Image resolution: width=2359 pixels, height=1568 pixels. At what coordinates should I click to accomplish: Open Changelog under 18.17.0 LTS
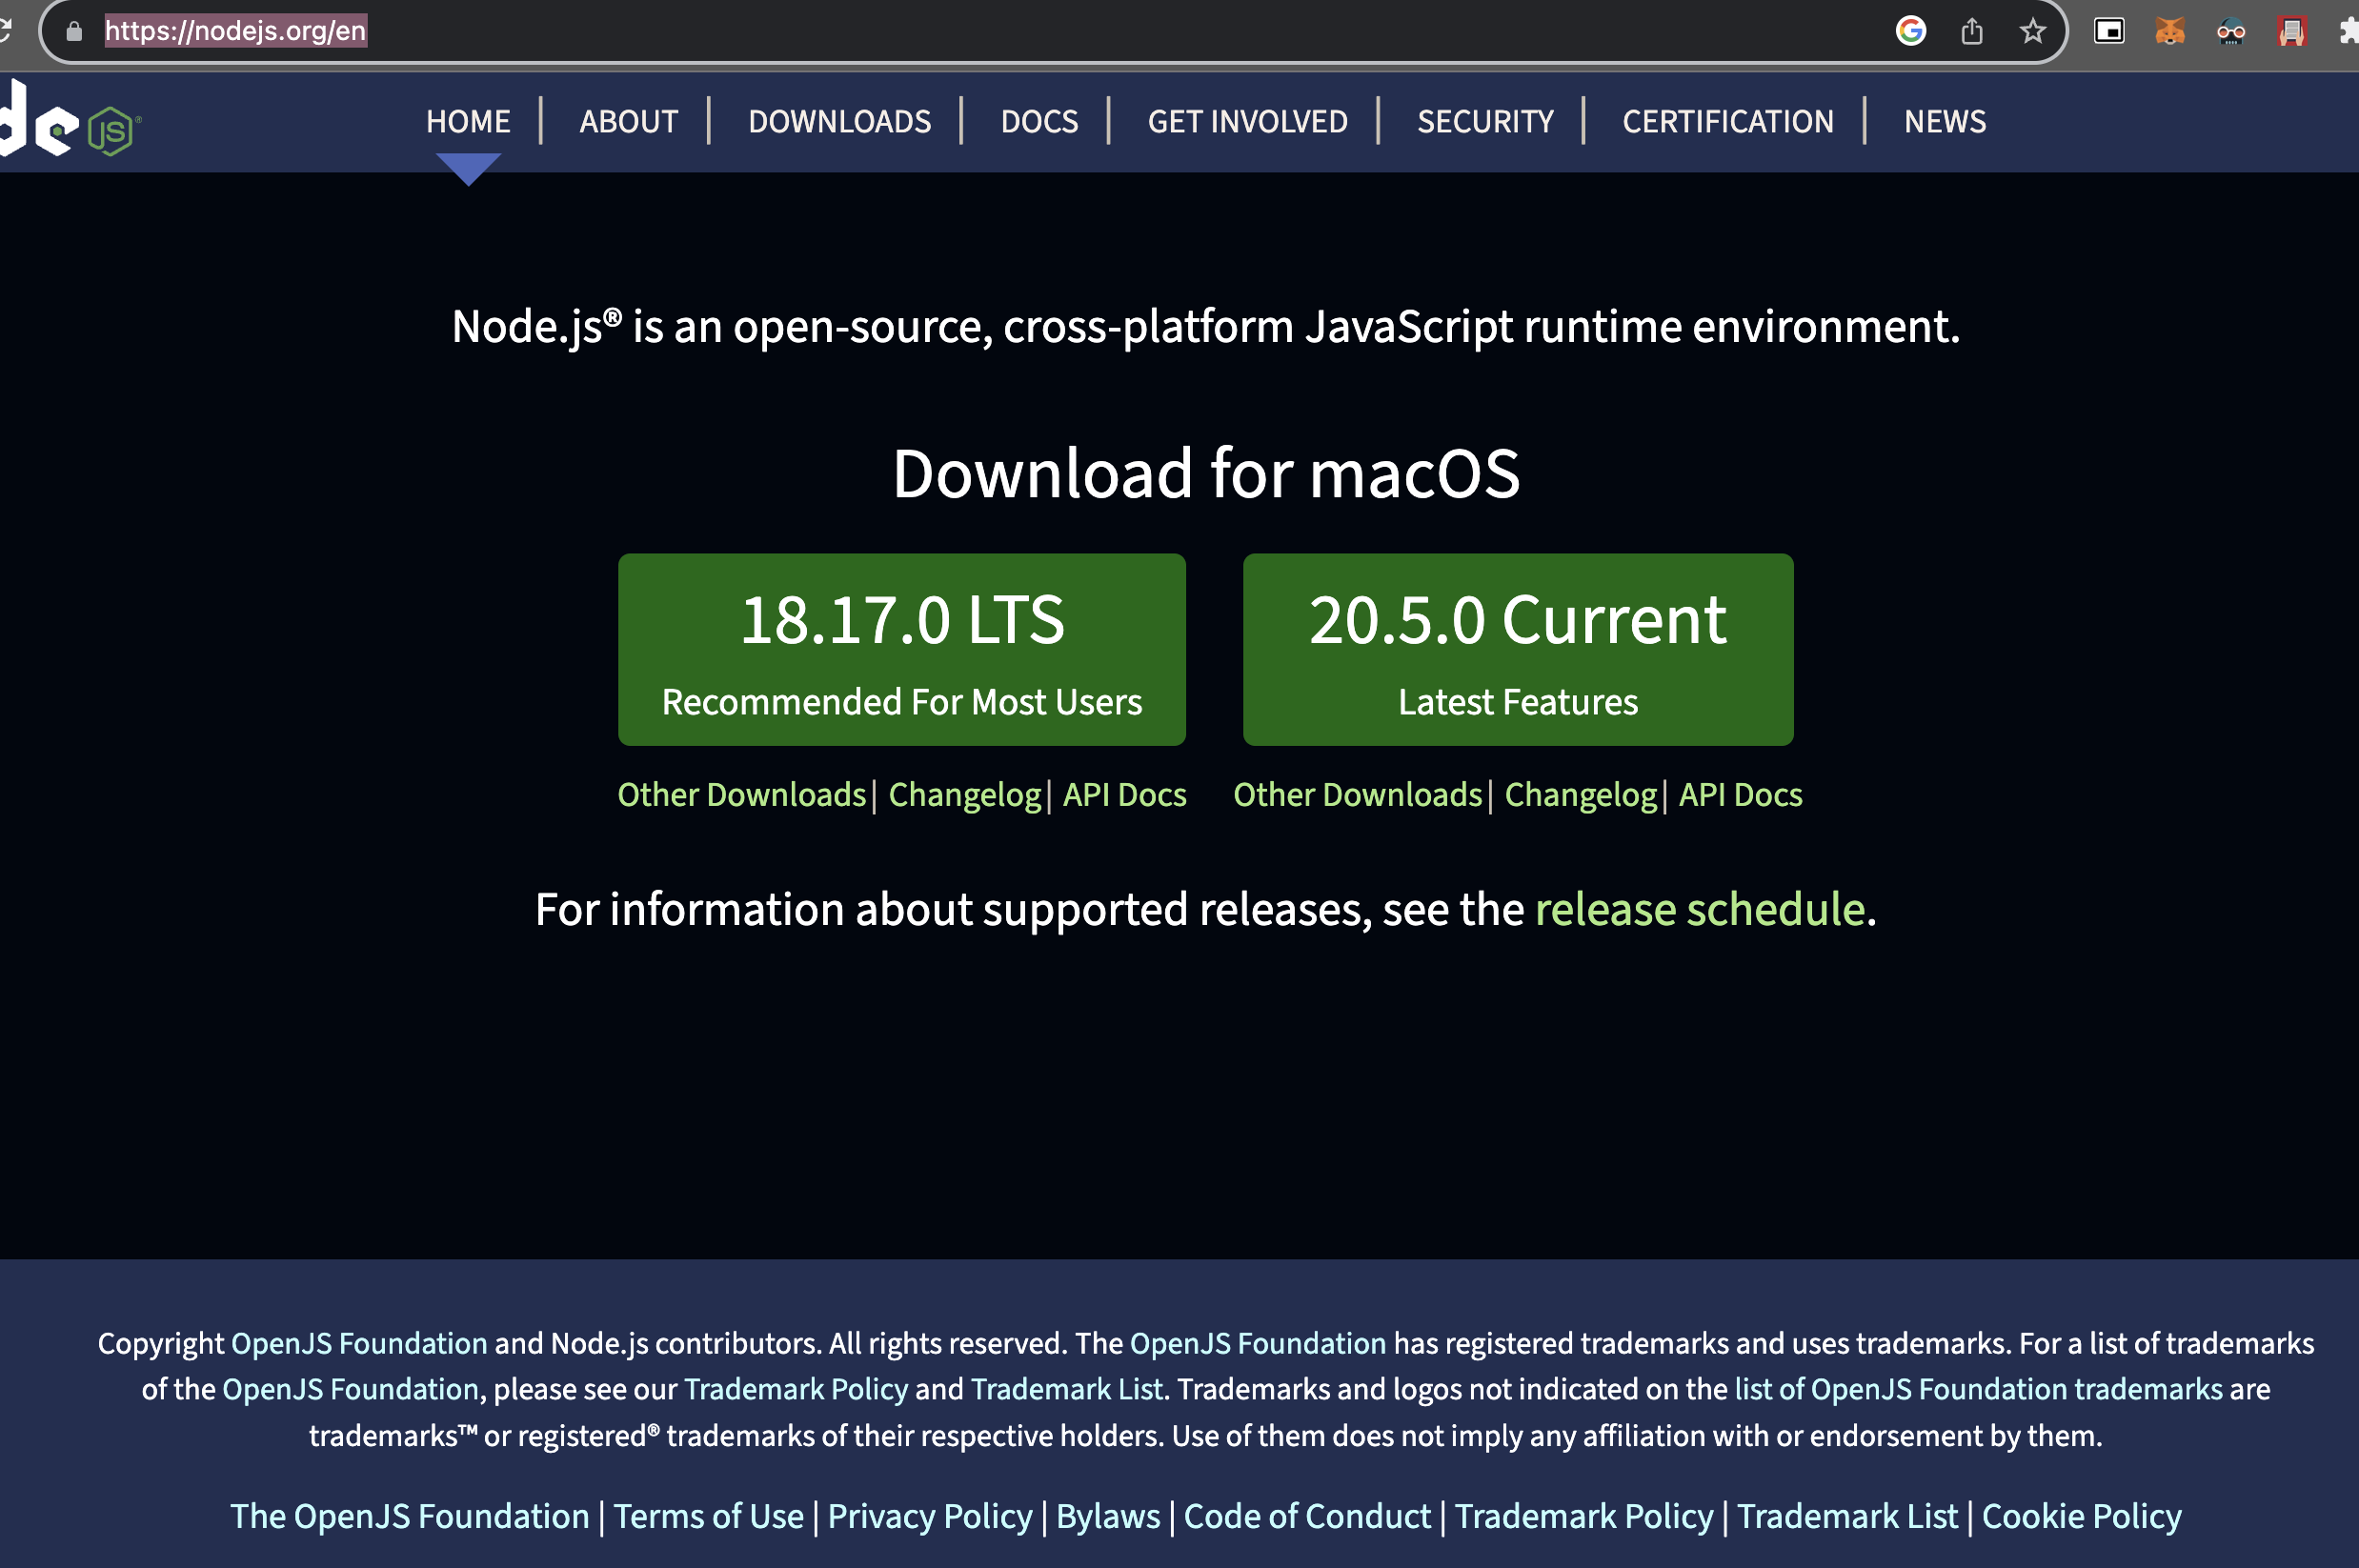pos(965,795)
